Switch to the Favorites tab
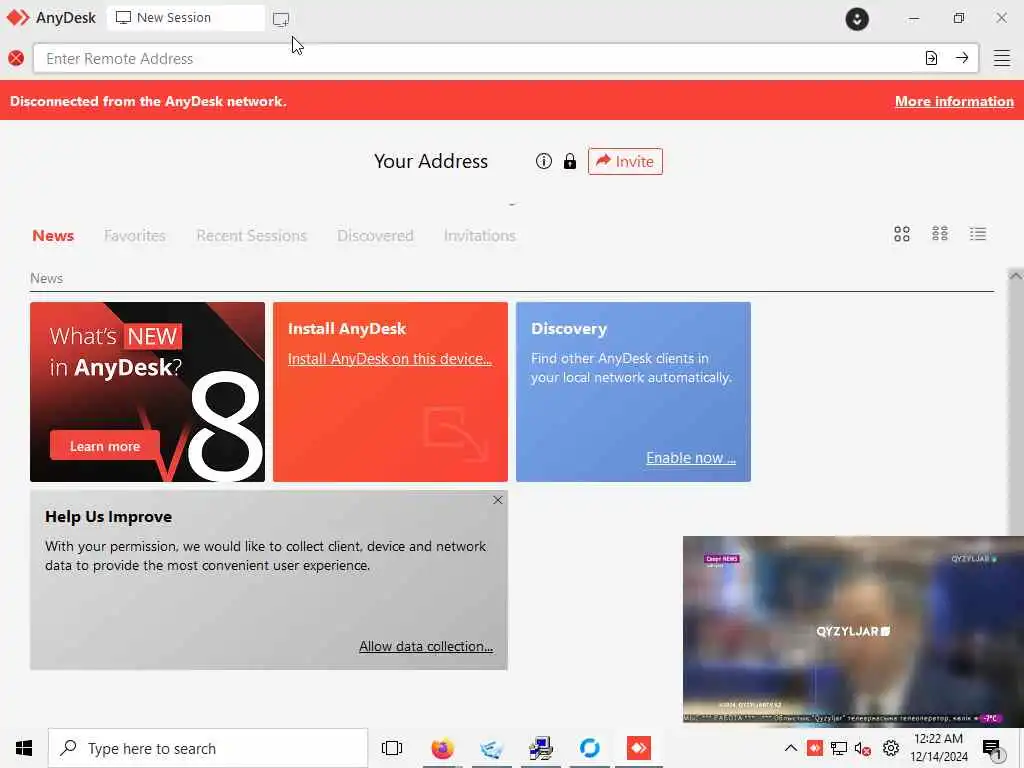 pos(135,236)
